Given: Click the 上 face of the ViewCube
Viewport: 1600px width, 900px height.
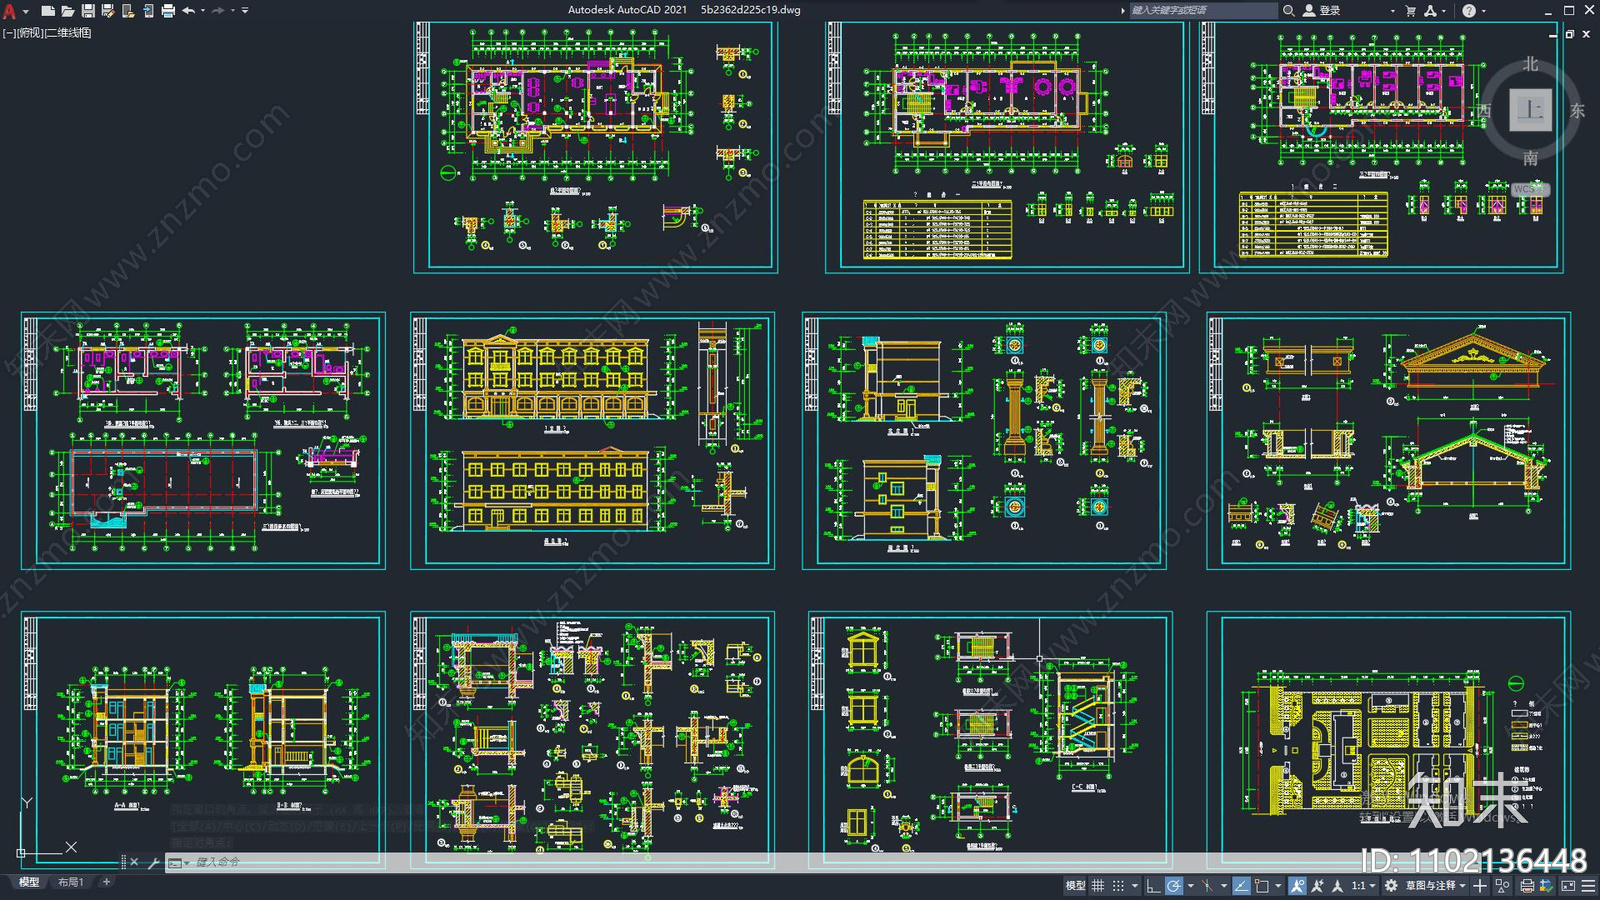Looking at the screenshot, I should pyautogui.click(x=1529, y=110).
